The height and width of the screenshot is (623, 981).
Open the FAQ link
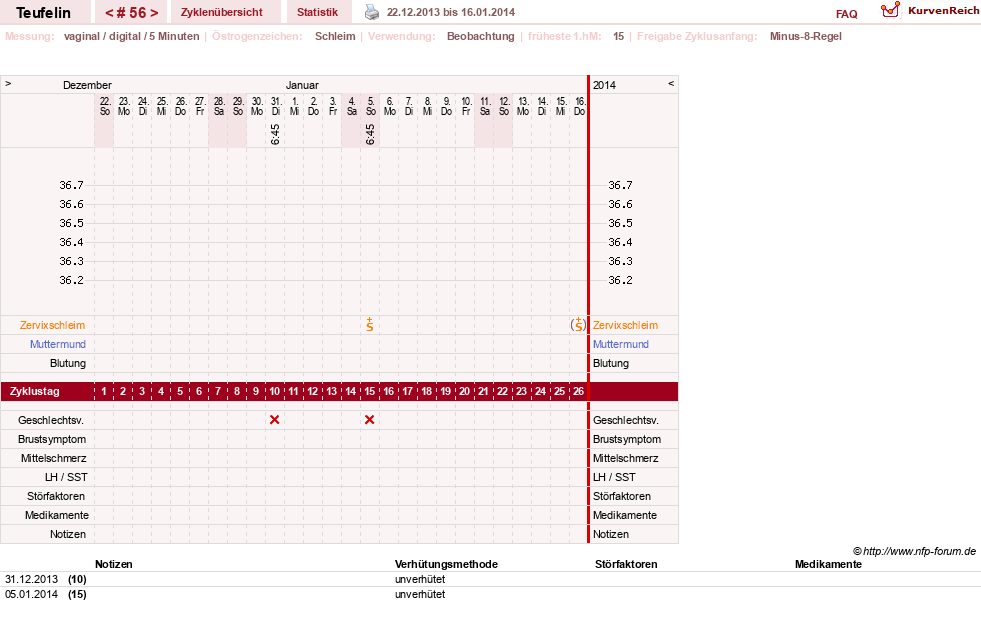click(846, 14)
